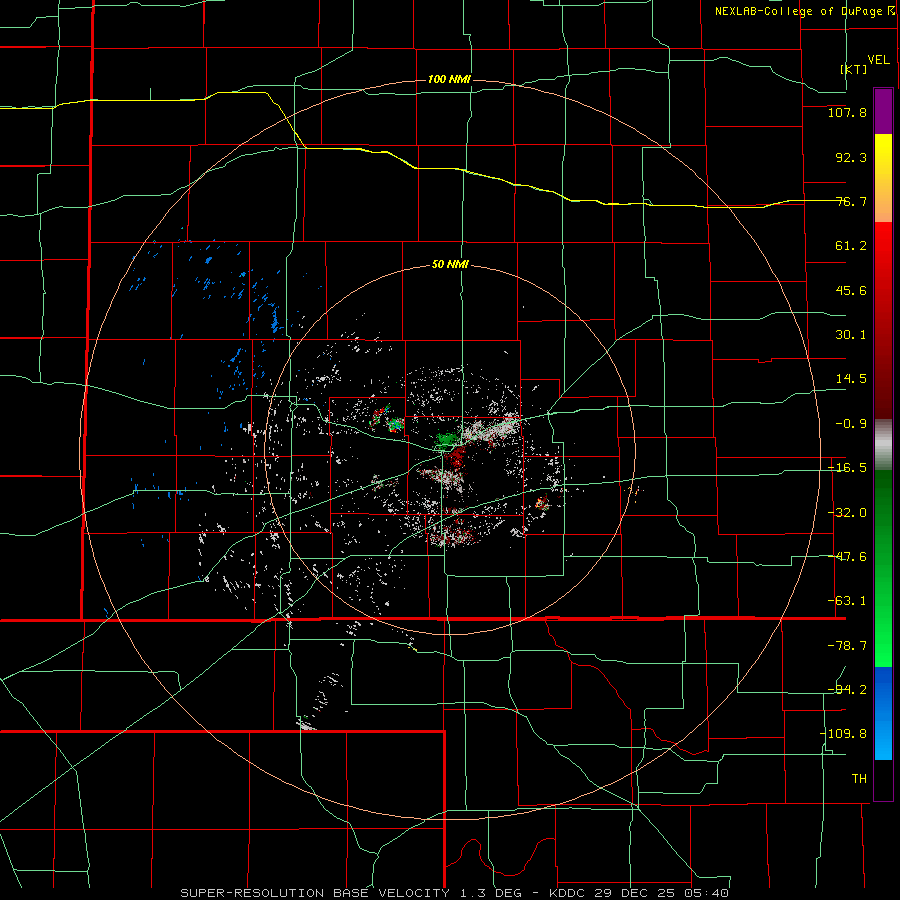Pick the blue segment of the color bar
Viewport: 900px width, 900px height.
883,713
